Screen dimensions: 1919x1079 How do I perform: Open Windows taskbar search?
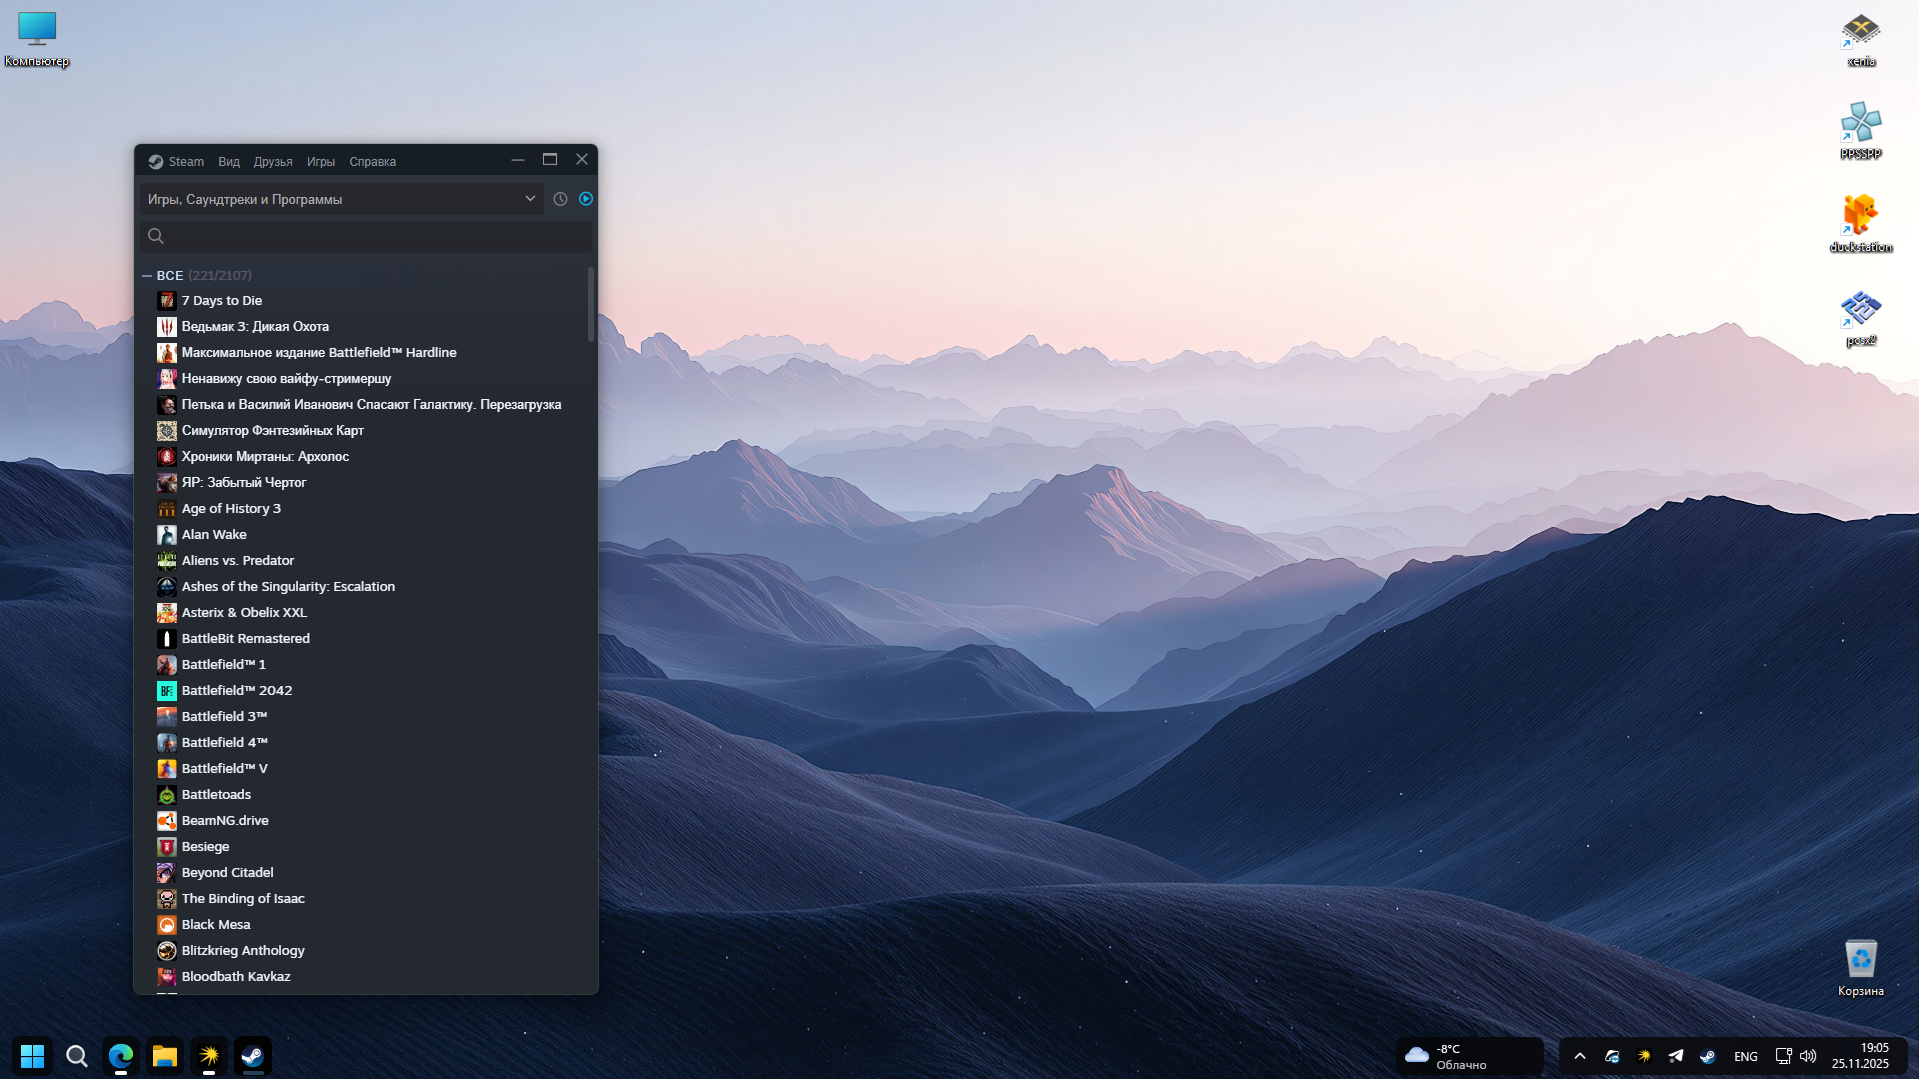click(x=77, y=1056)
